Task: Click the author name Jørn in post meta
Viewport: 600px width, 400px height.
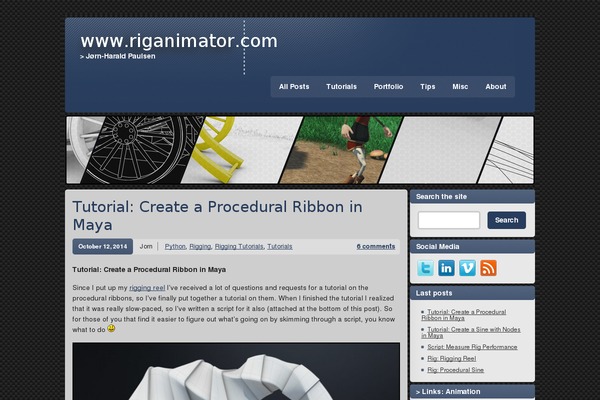Action: (x=146, y=247)
